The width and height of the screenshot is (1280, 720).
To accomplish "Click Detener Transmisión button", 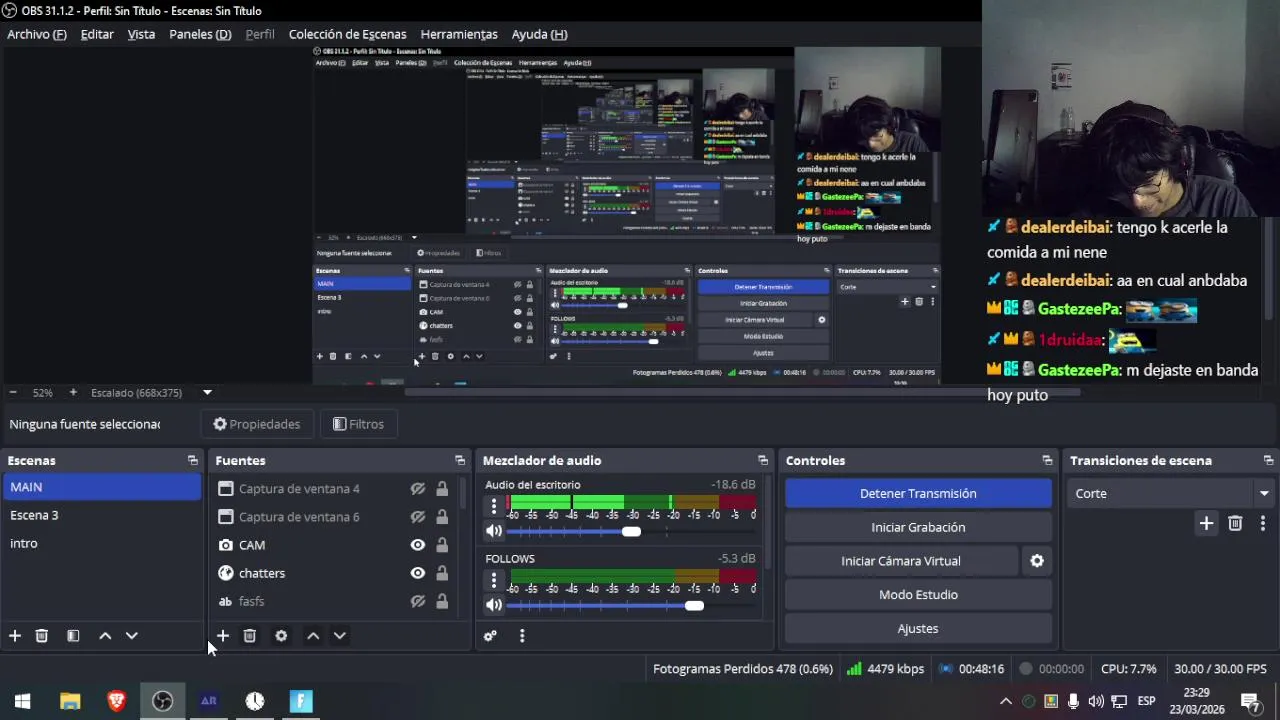I will click(x=918, y=493).
